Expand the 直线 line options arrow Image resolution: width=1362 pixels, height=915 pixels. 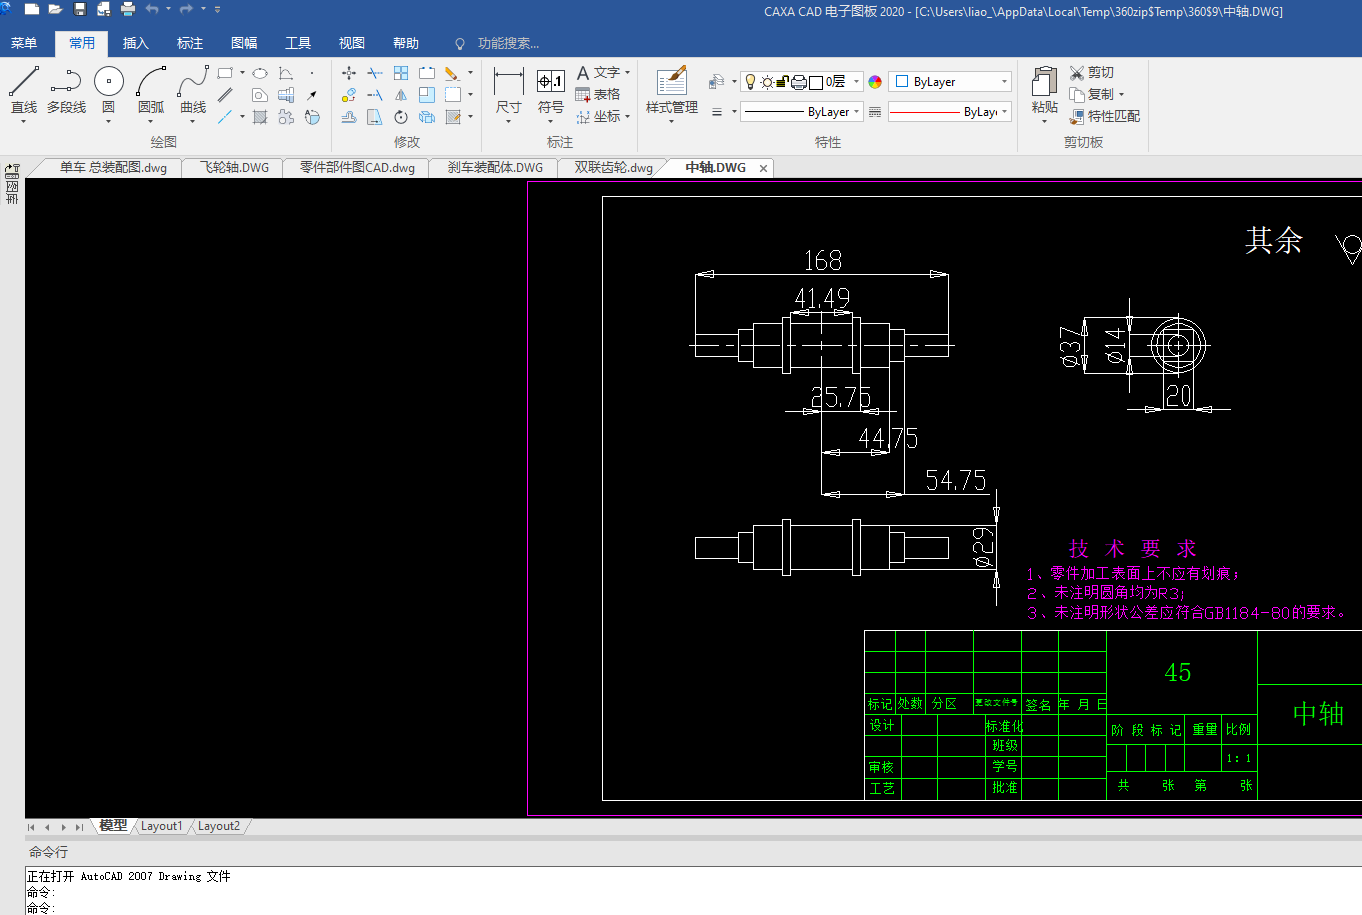[x=23, y=122]
